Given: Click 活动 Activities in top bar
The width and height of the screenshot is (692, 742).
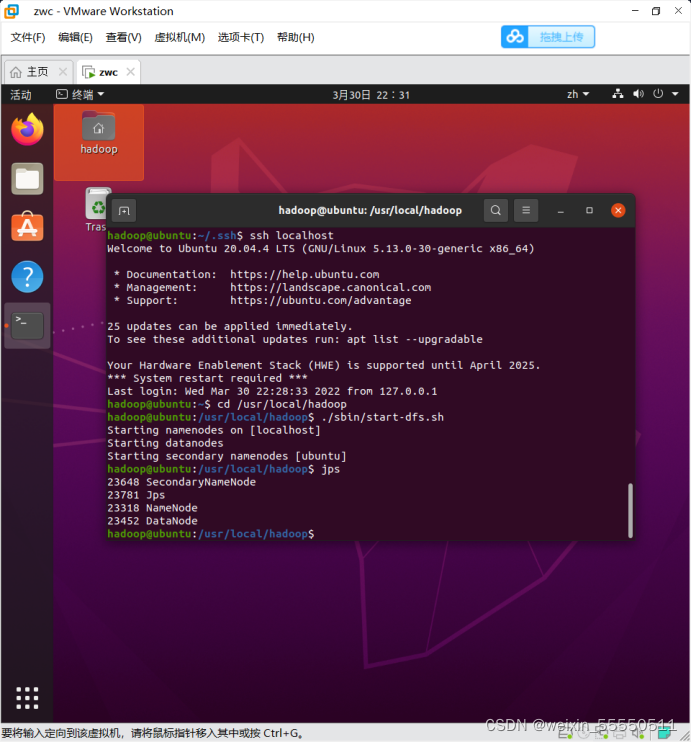Looking at the screenshot, I should (x=21, y=95).
